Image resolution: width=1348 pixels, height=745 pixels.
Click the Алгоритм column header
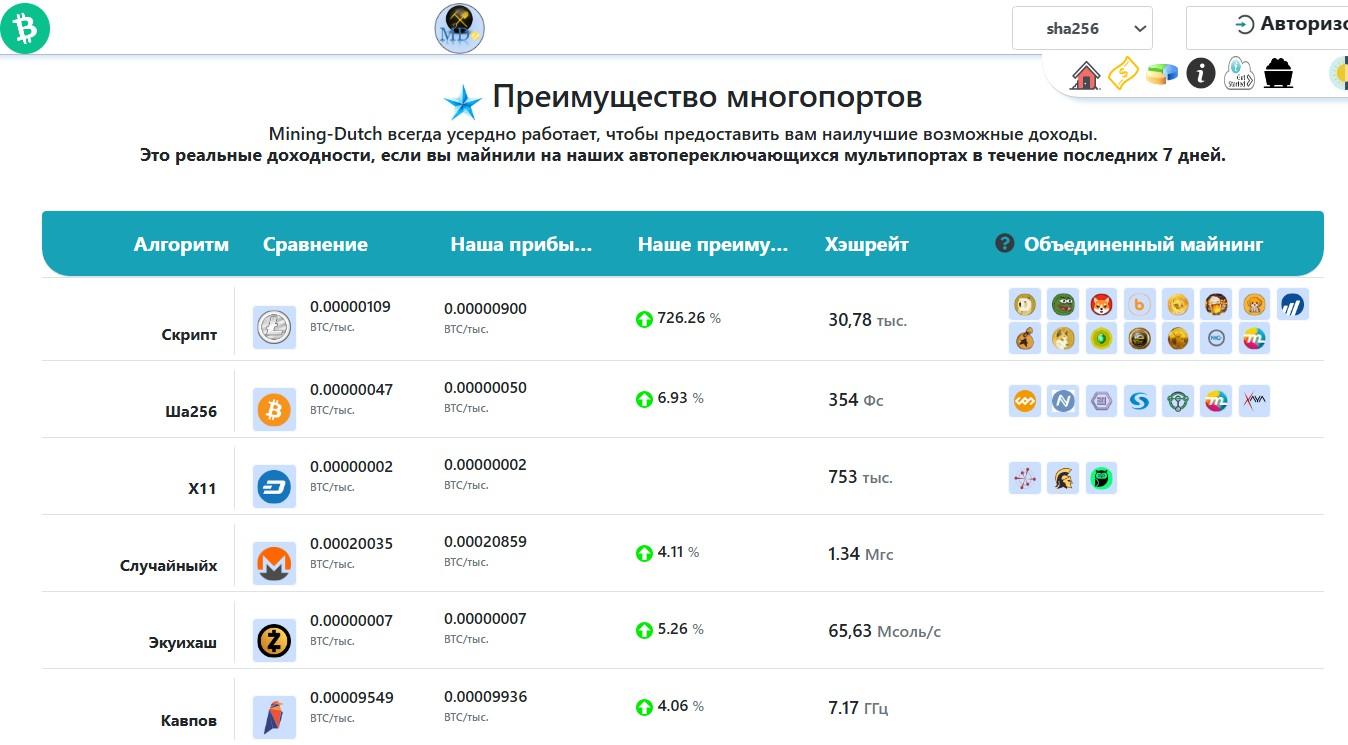(181, 244)
